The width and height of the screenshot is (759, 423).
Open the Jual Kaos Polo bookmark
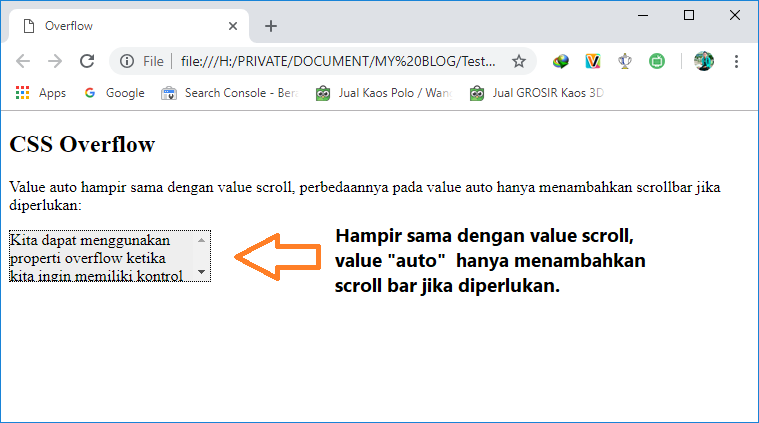point(384,93)
